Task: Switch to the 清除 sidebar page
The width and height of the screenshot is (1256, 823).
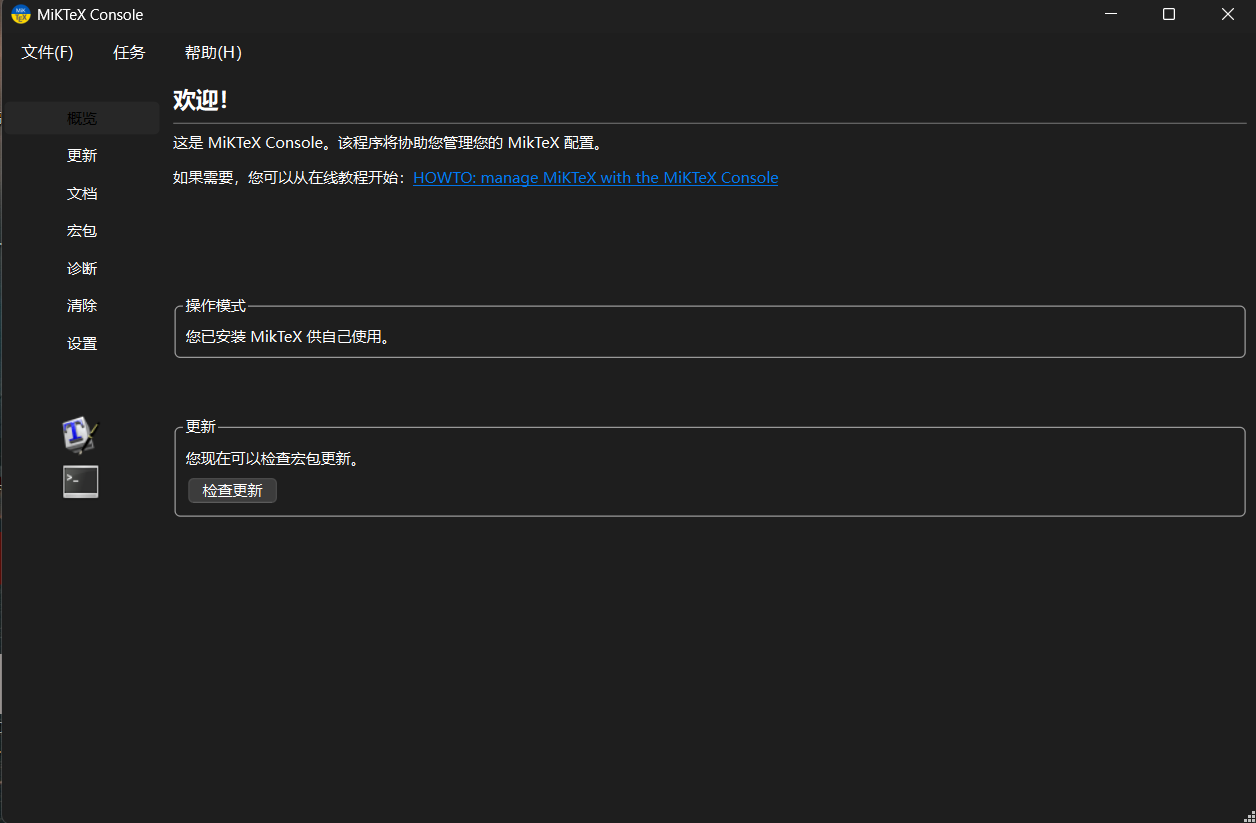Action: (82, 306)
